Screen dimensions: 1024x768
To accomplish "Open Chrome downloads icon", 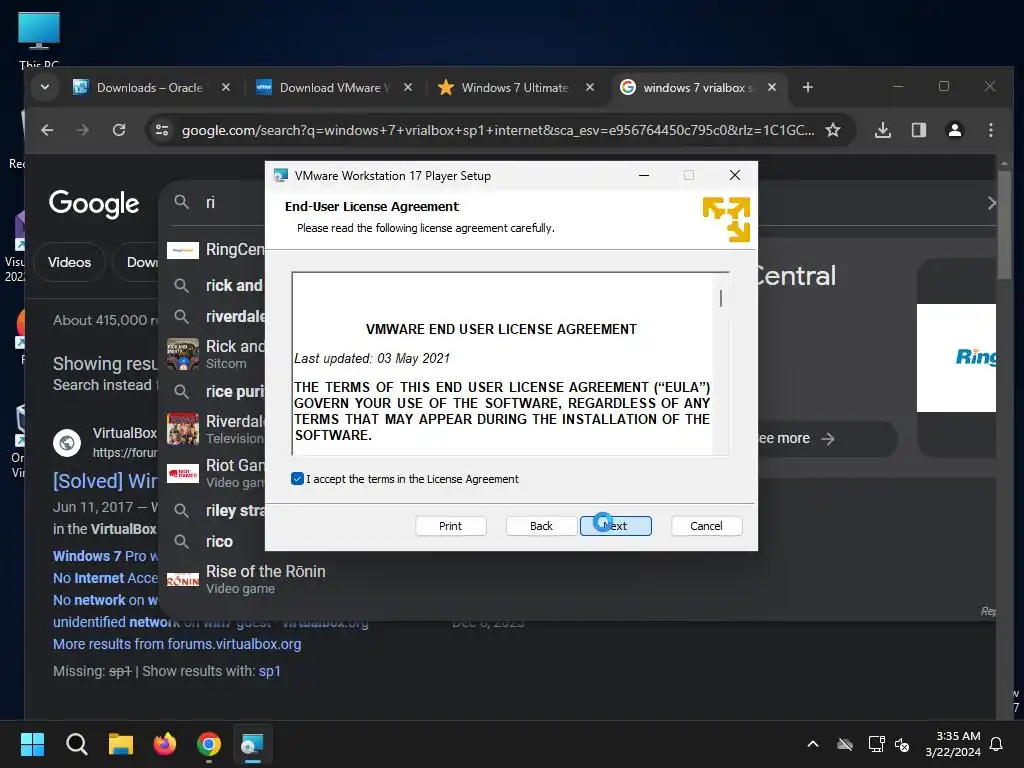I will tap(883, 130).
